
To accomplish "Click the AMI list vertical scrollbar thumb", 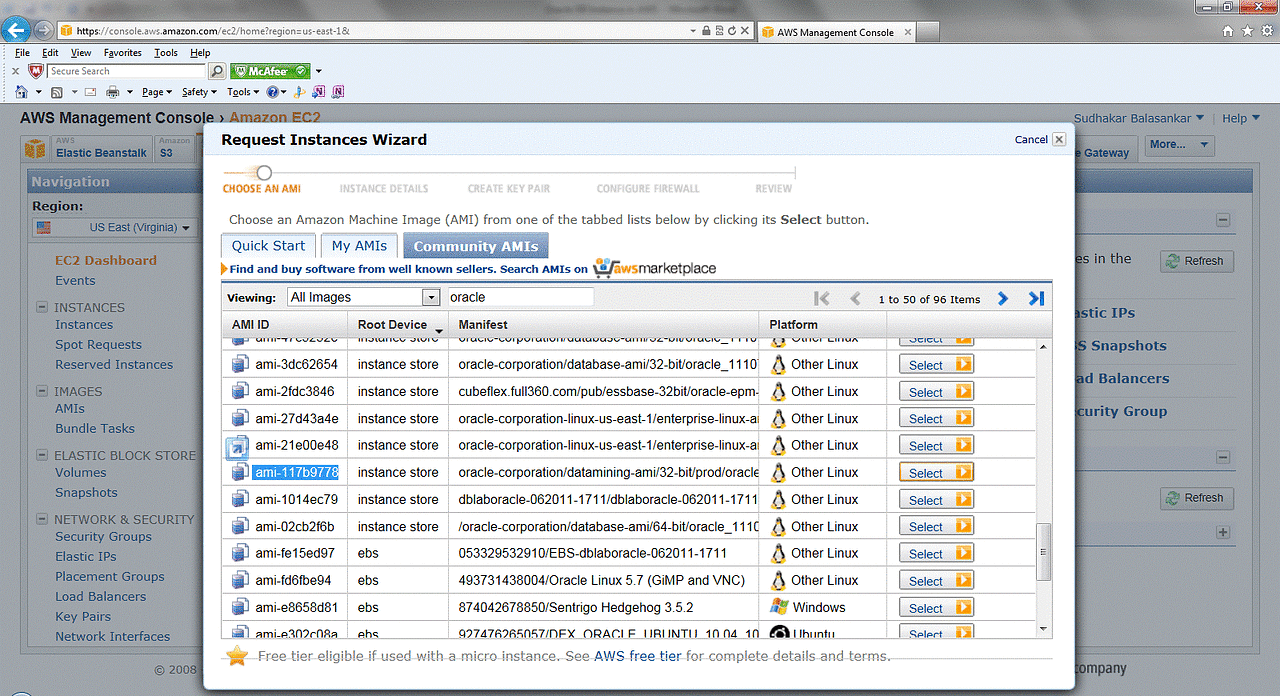I will point(1044,551).
